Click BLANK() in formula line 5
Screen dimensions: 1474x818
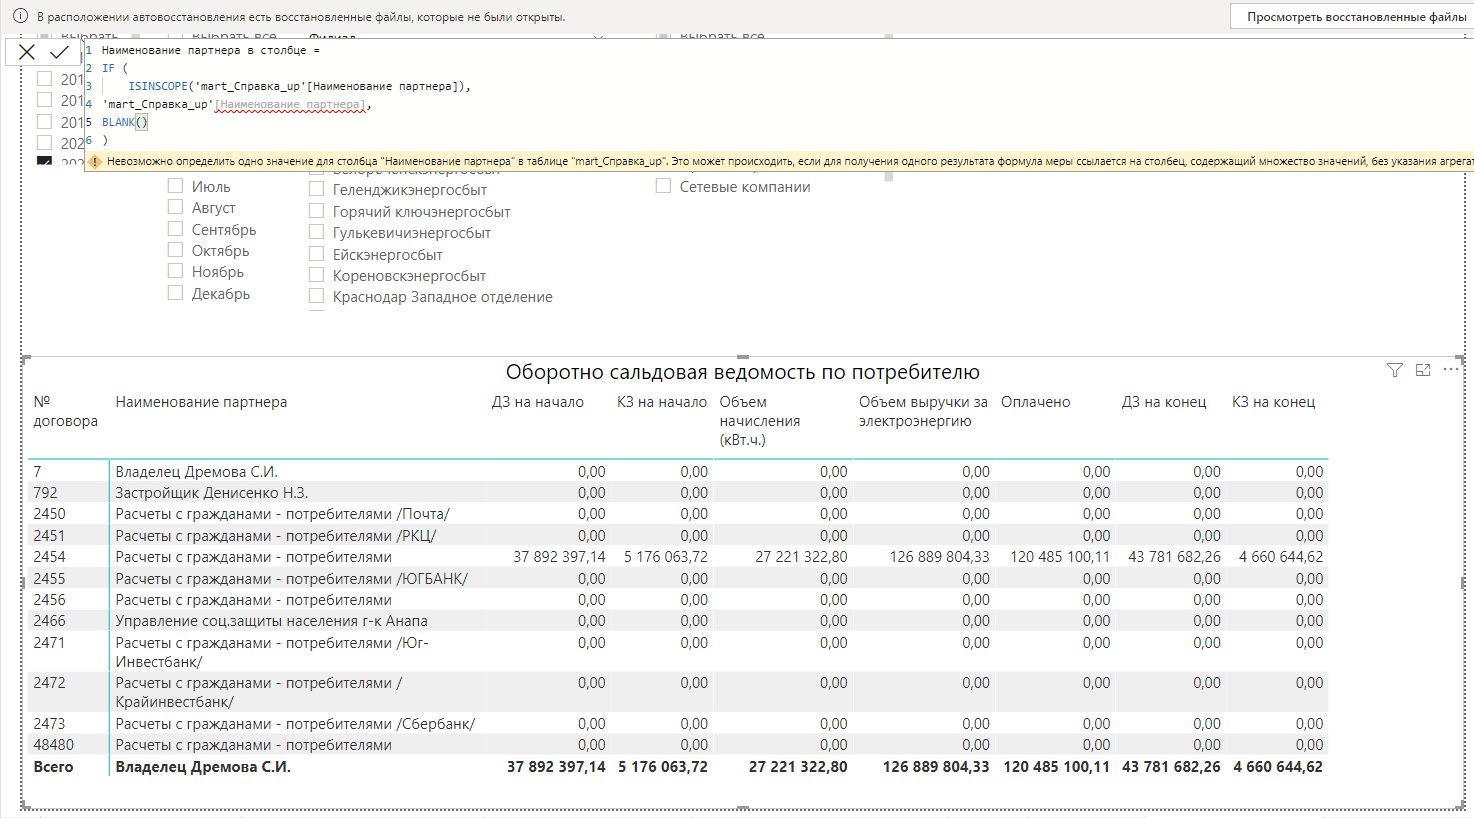[x=125, y=122]
